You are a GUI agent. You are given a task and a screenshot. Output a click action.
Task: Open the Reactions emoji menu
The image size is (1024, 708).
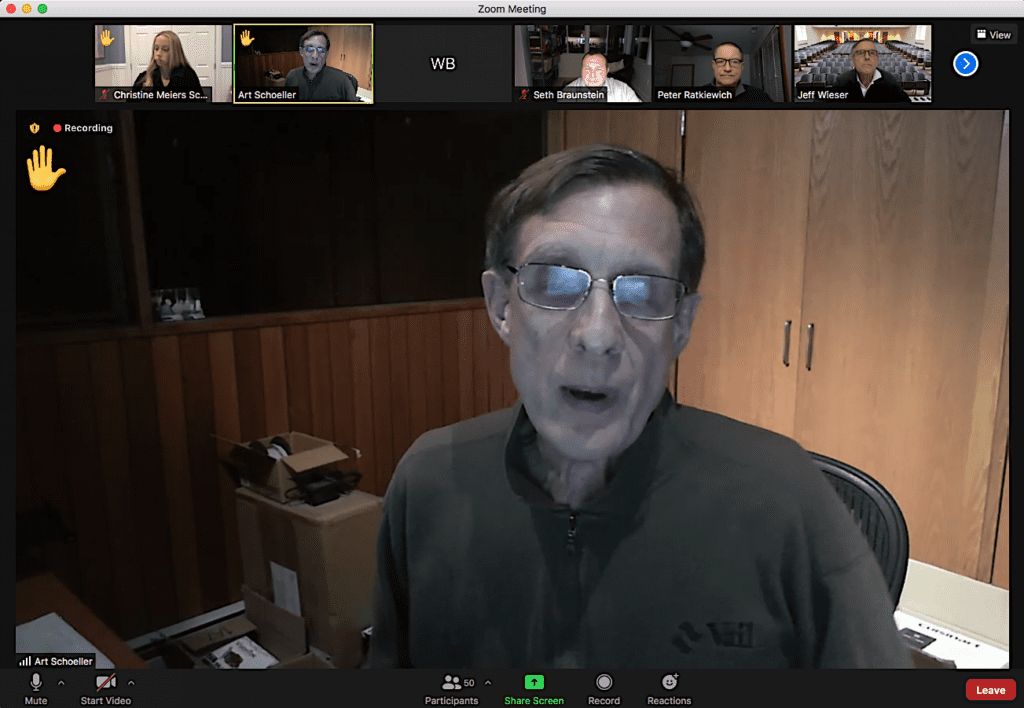pos(669,683)
